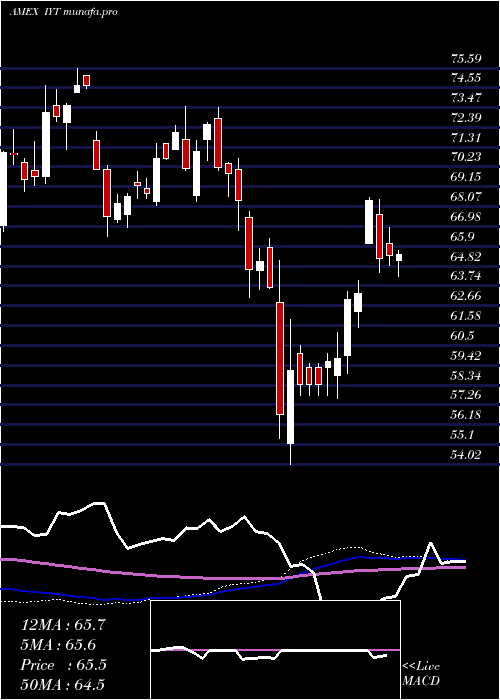Click the AMEX IYT munafa.pro title text
Image resolution: width=500 pixels, height=700 pixels.
coord(63,12)
